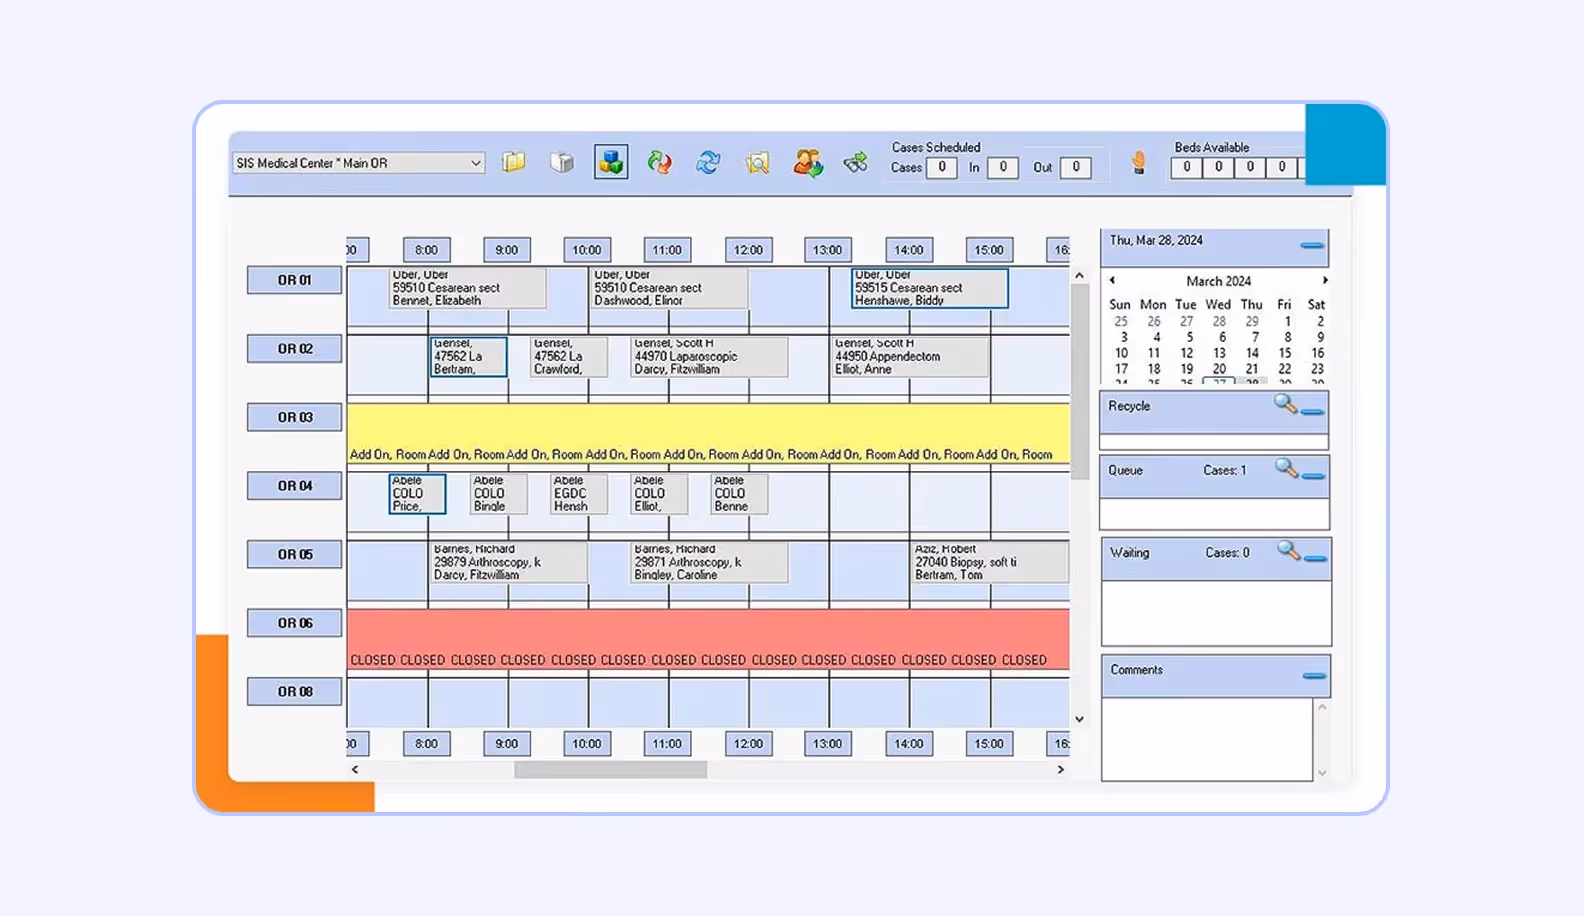
Task: Select Cesarean case for Dashwood, Elinor
Action: pyautogui.click(x=669, y=288)
